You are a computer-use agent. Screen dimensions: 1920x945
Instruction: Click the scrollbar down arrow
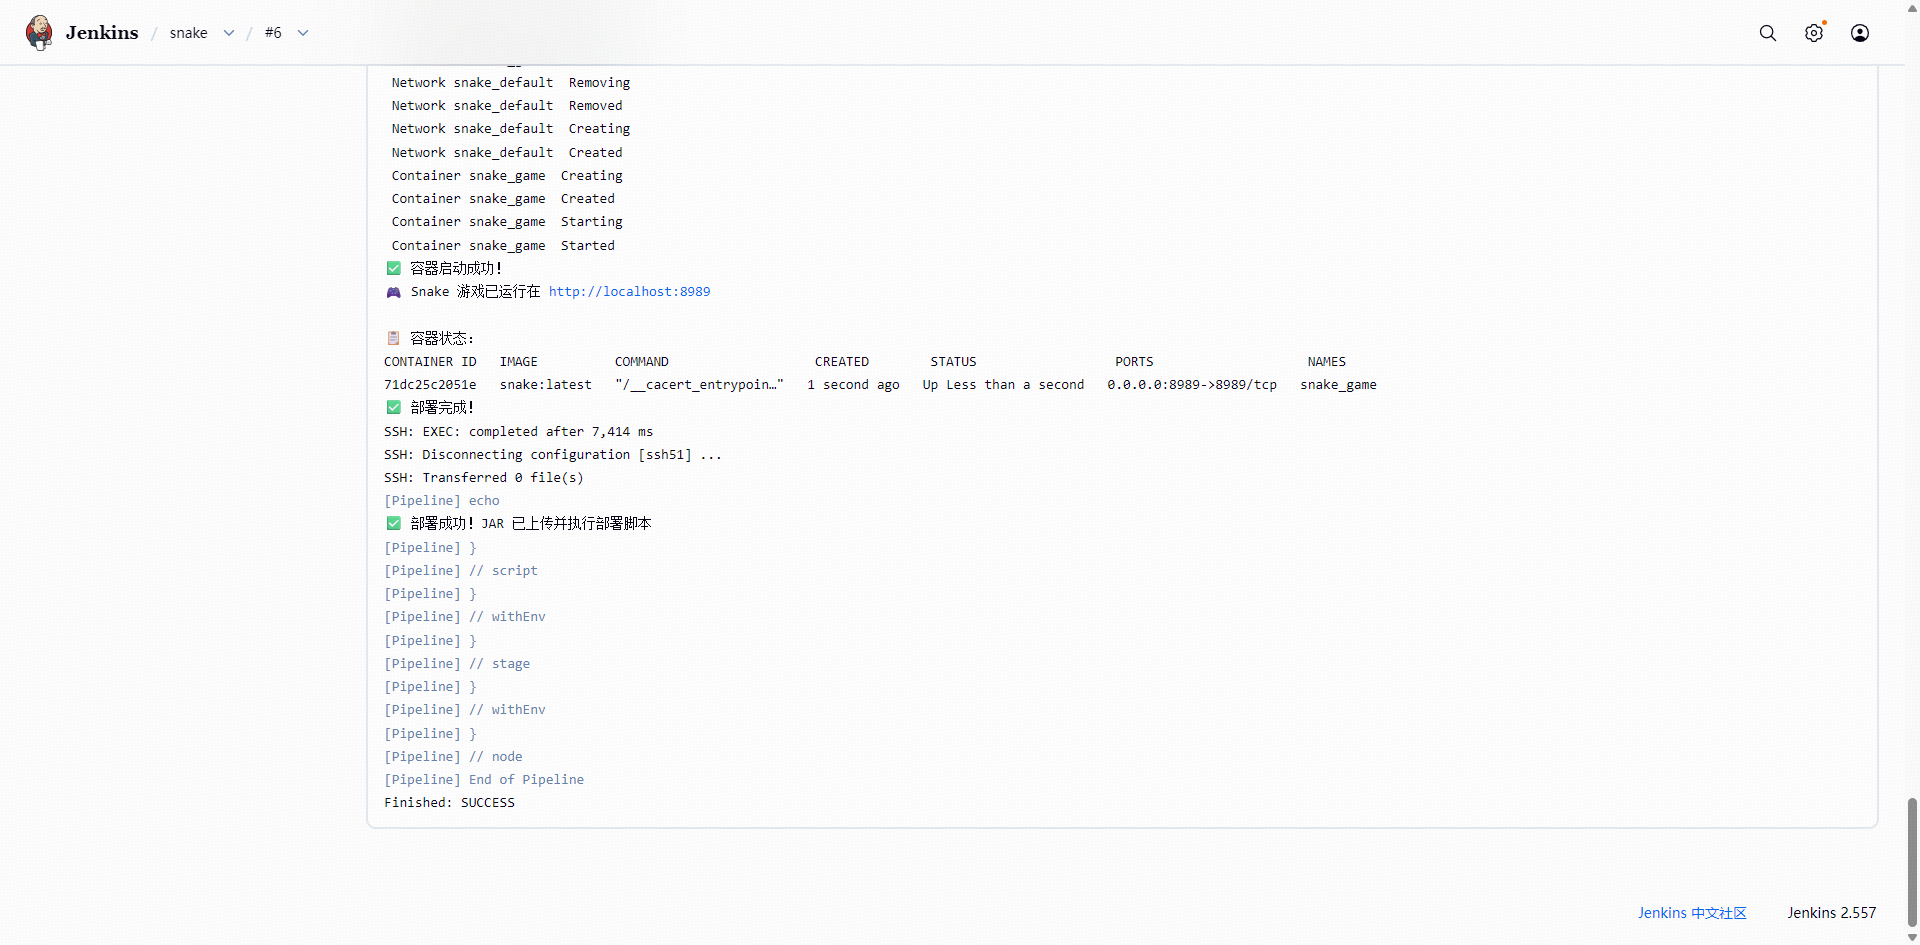point(1912,938)
